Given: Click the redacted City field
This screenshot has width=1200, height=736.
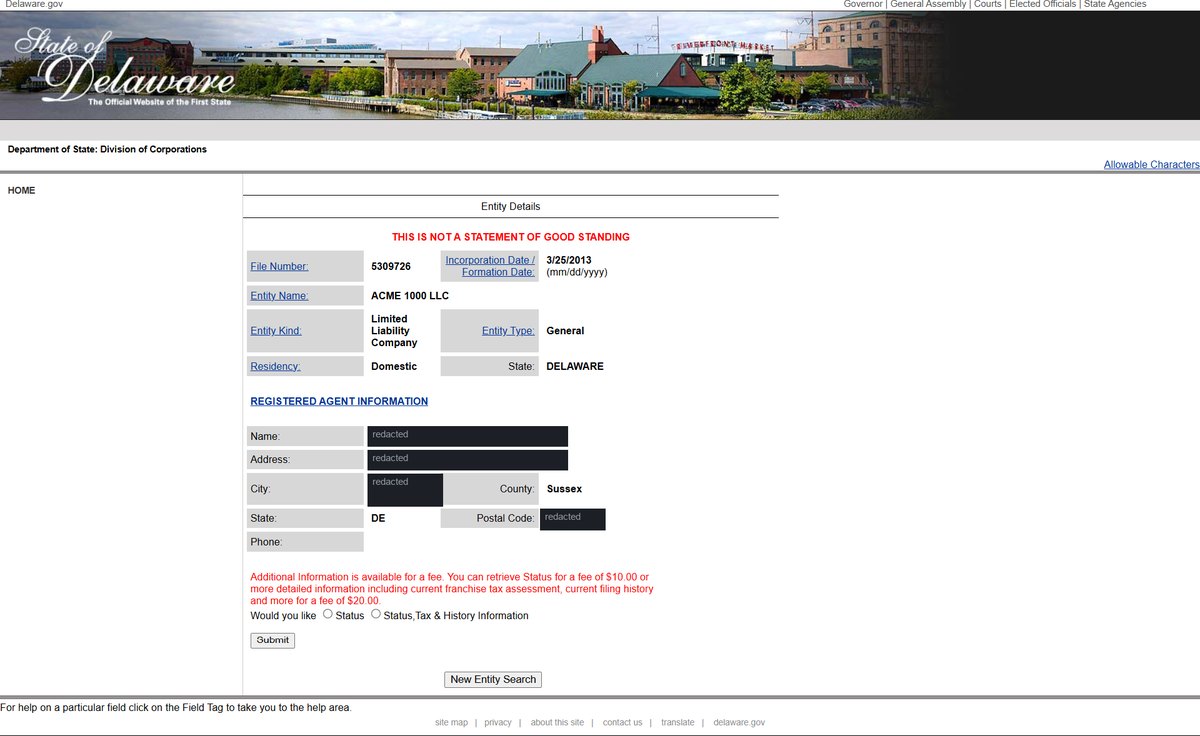Looking at the screenshot, I should (x=405, y=490).
